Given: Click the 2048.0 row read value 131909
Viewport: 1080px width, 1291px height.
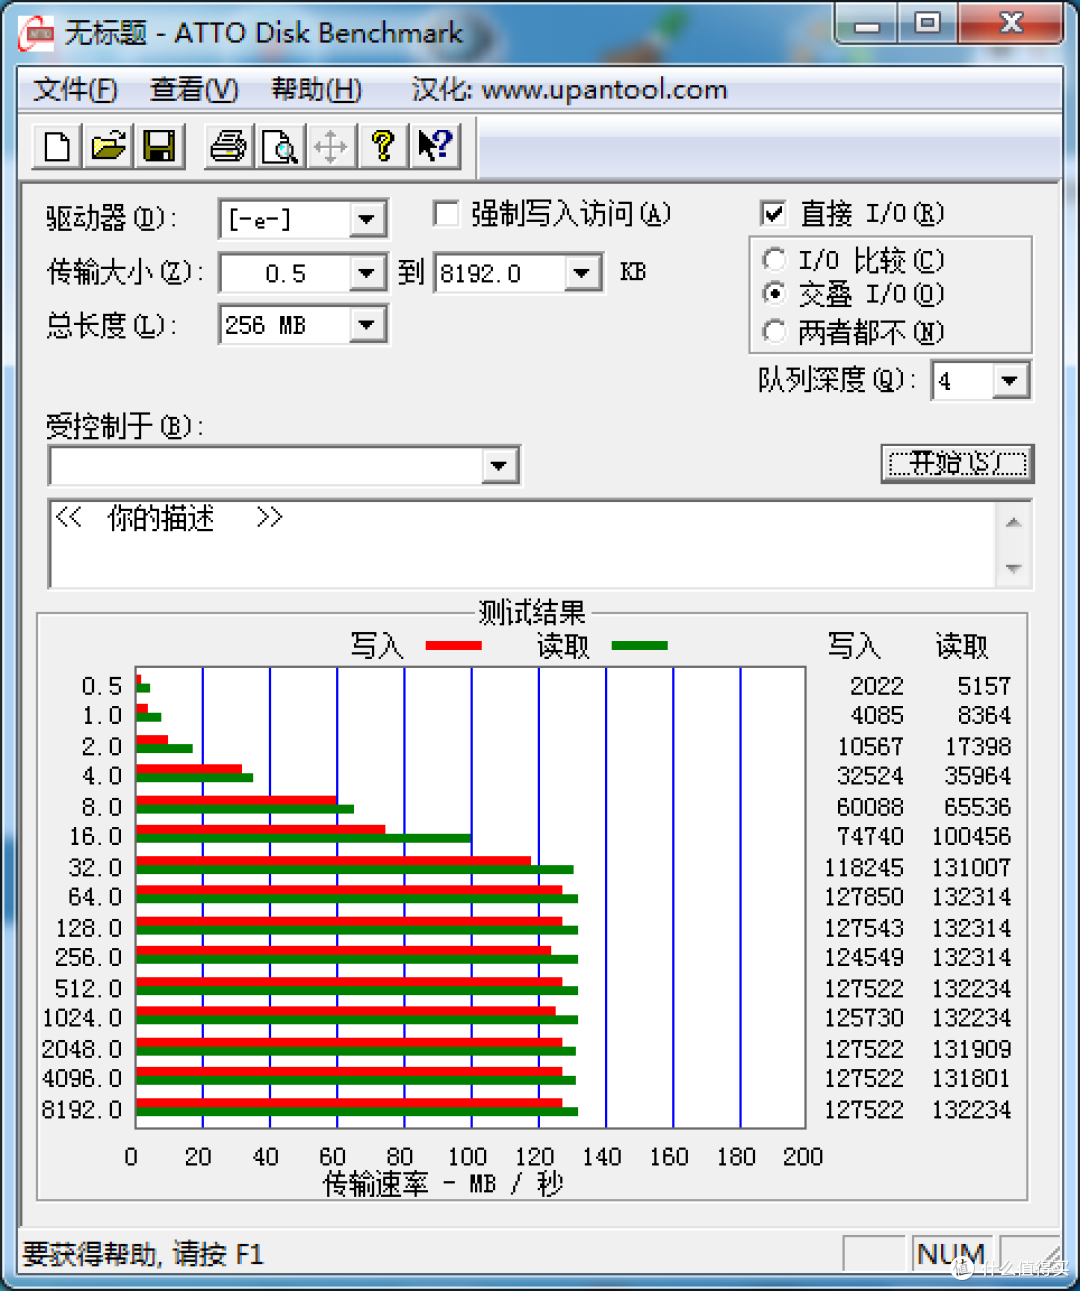Looking at the screenshot, I should click(x=971, y=1050).
